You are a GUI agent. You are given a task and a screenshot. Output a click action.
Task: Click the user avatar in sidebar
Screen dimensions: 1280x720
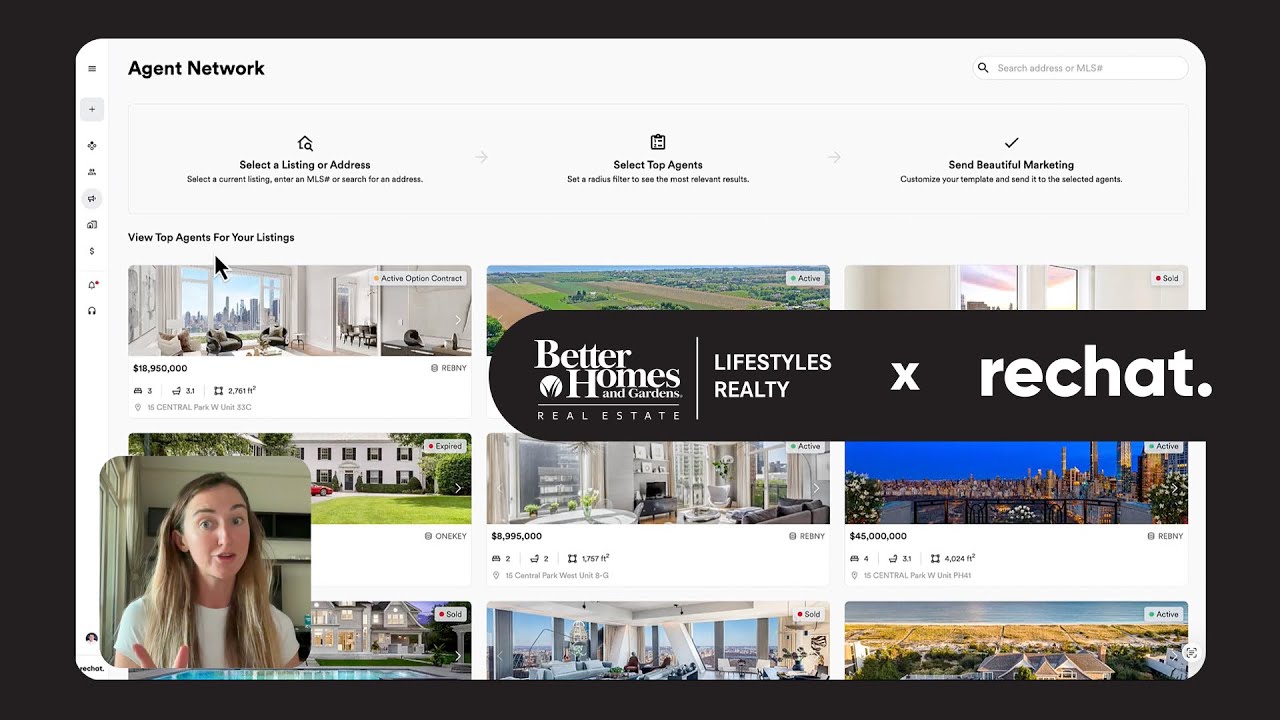92,638
